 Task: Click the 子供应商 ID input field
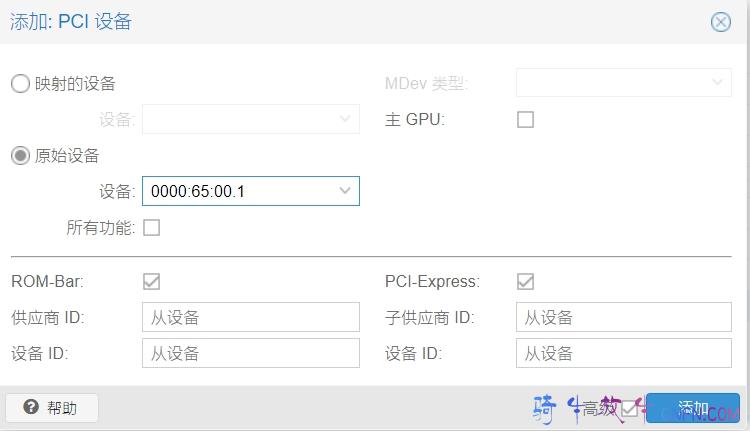click(x=624, y=318)
